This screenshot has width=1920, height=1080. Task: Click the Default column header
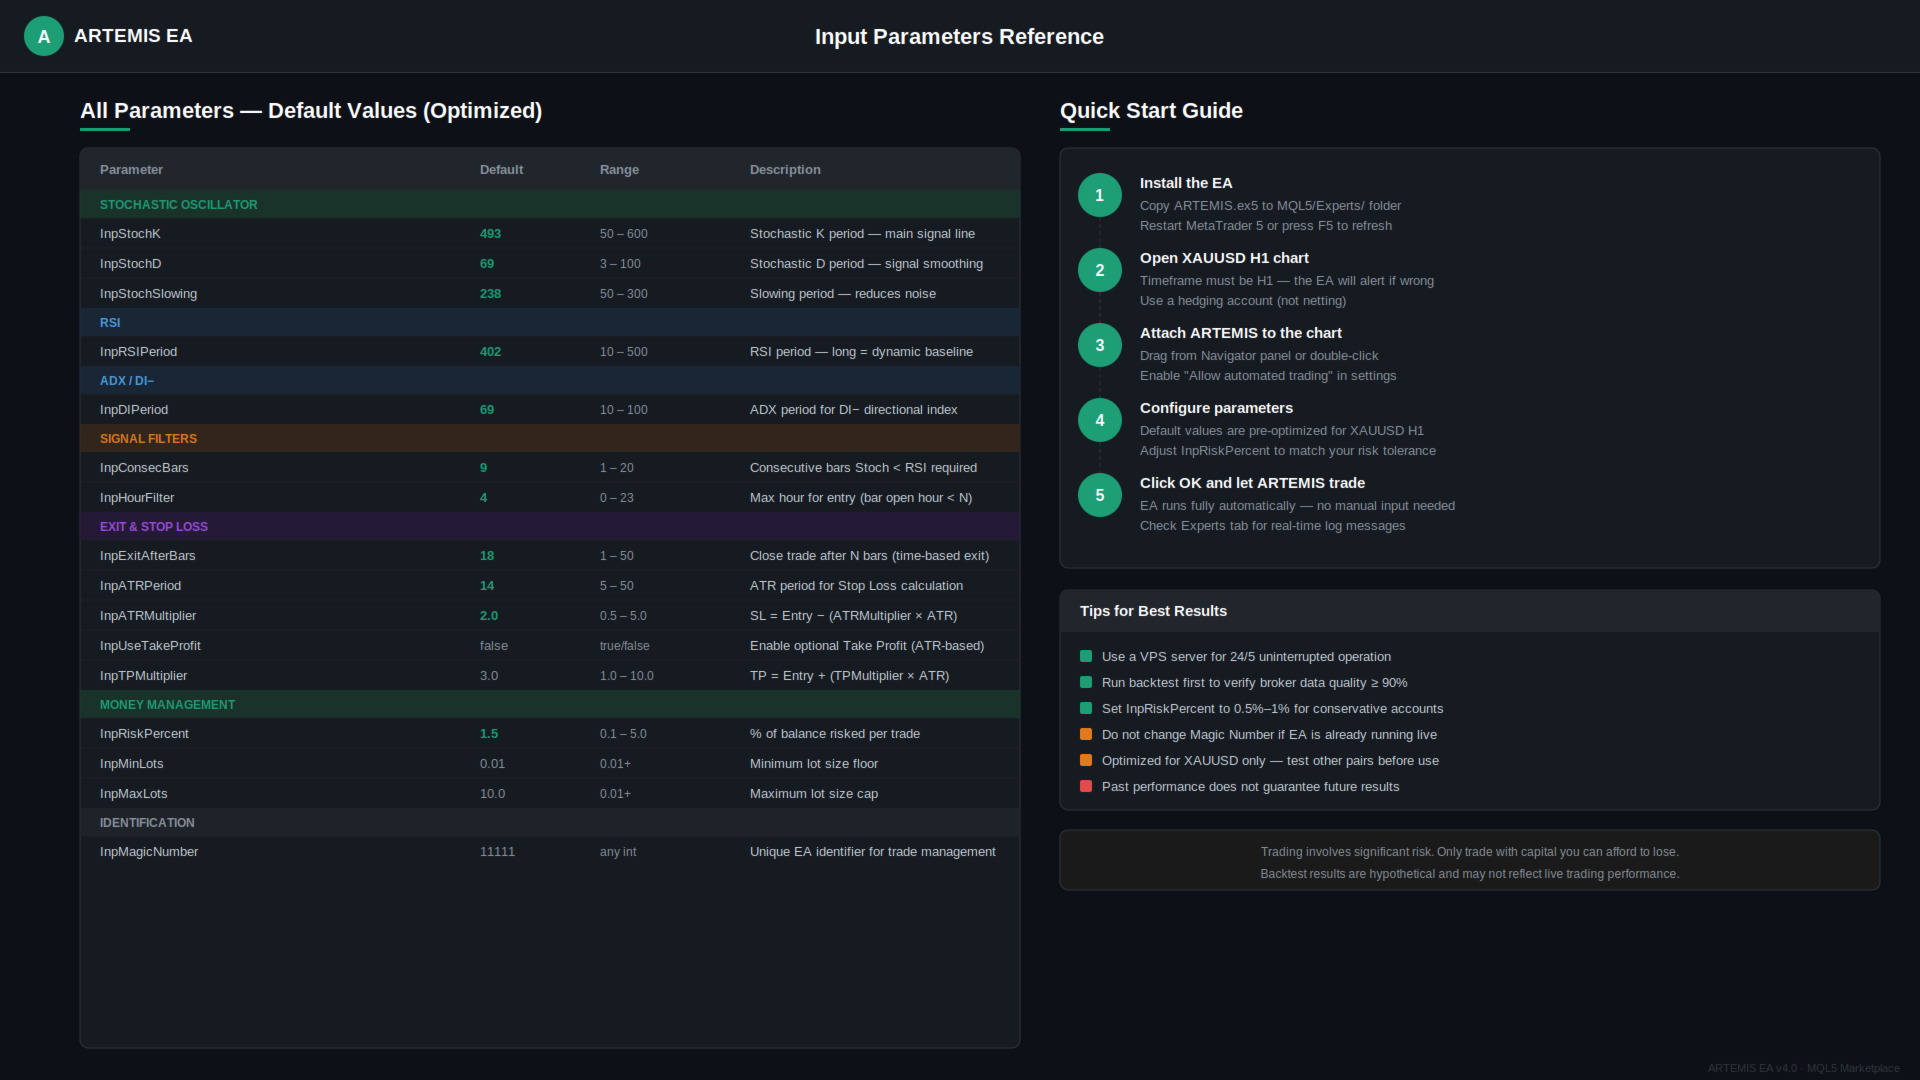point(501,170)
